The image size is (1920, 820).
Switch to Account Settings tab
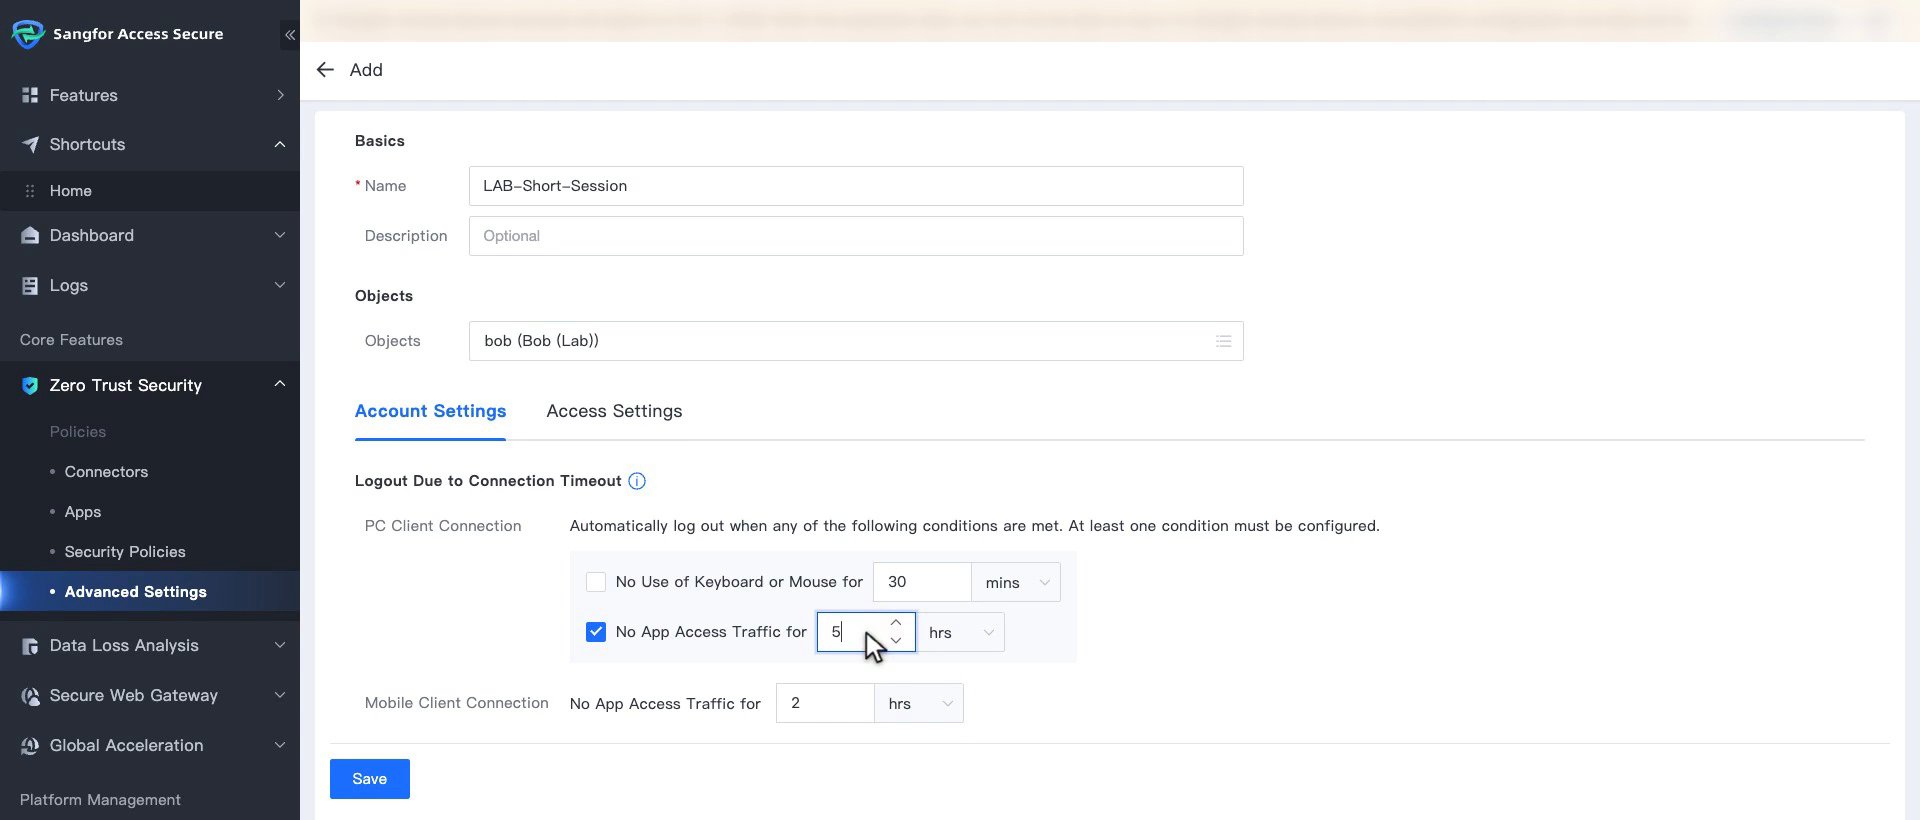430,411
